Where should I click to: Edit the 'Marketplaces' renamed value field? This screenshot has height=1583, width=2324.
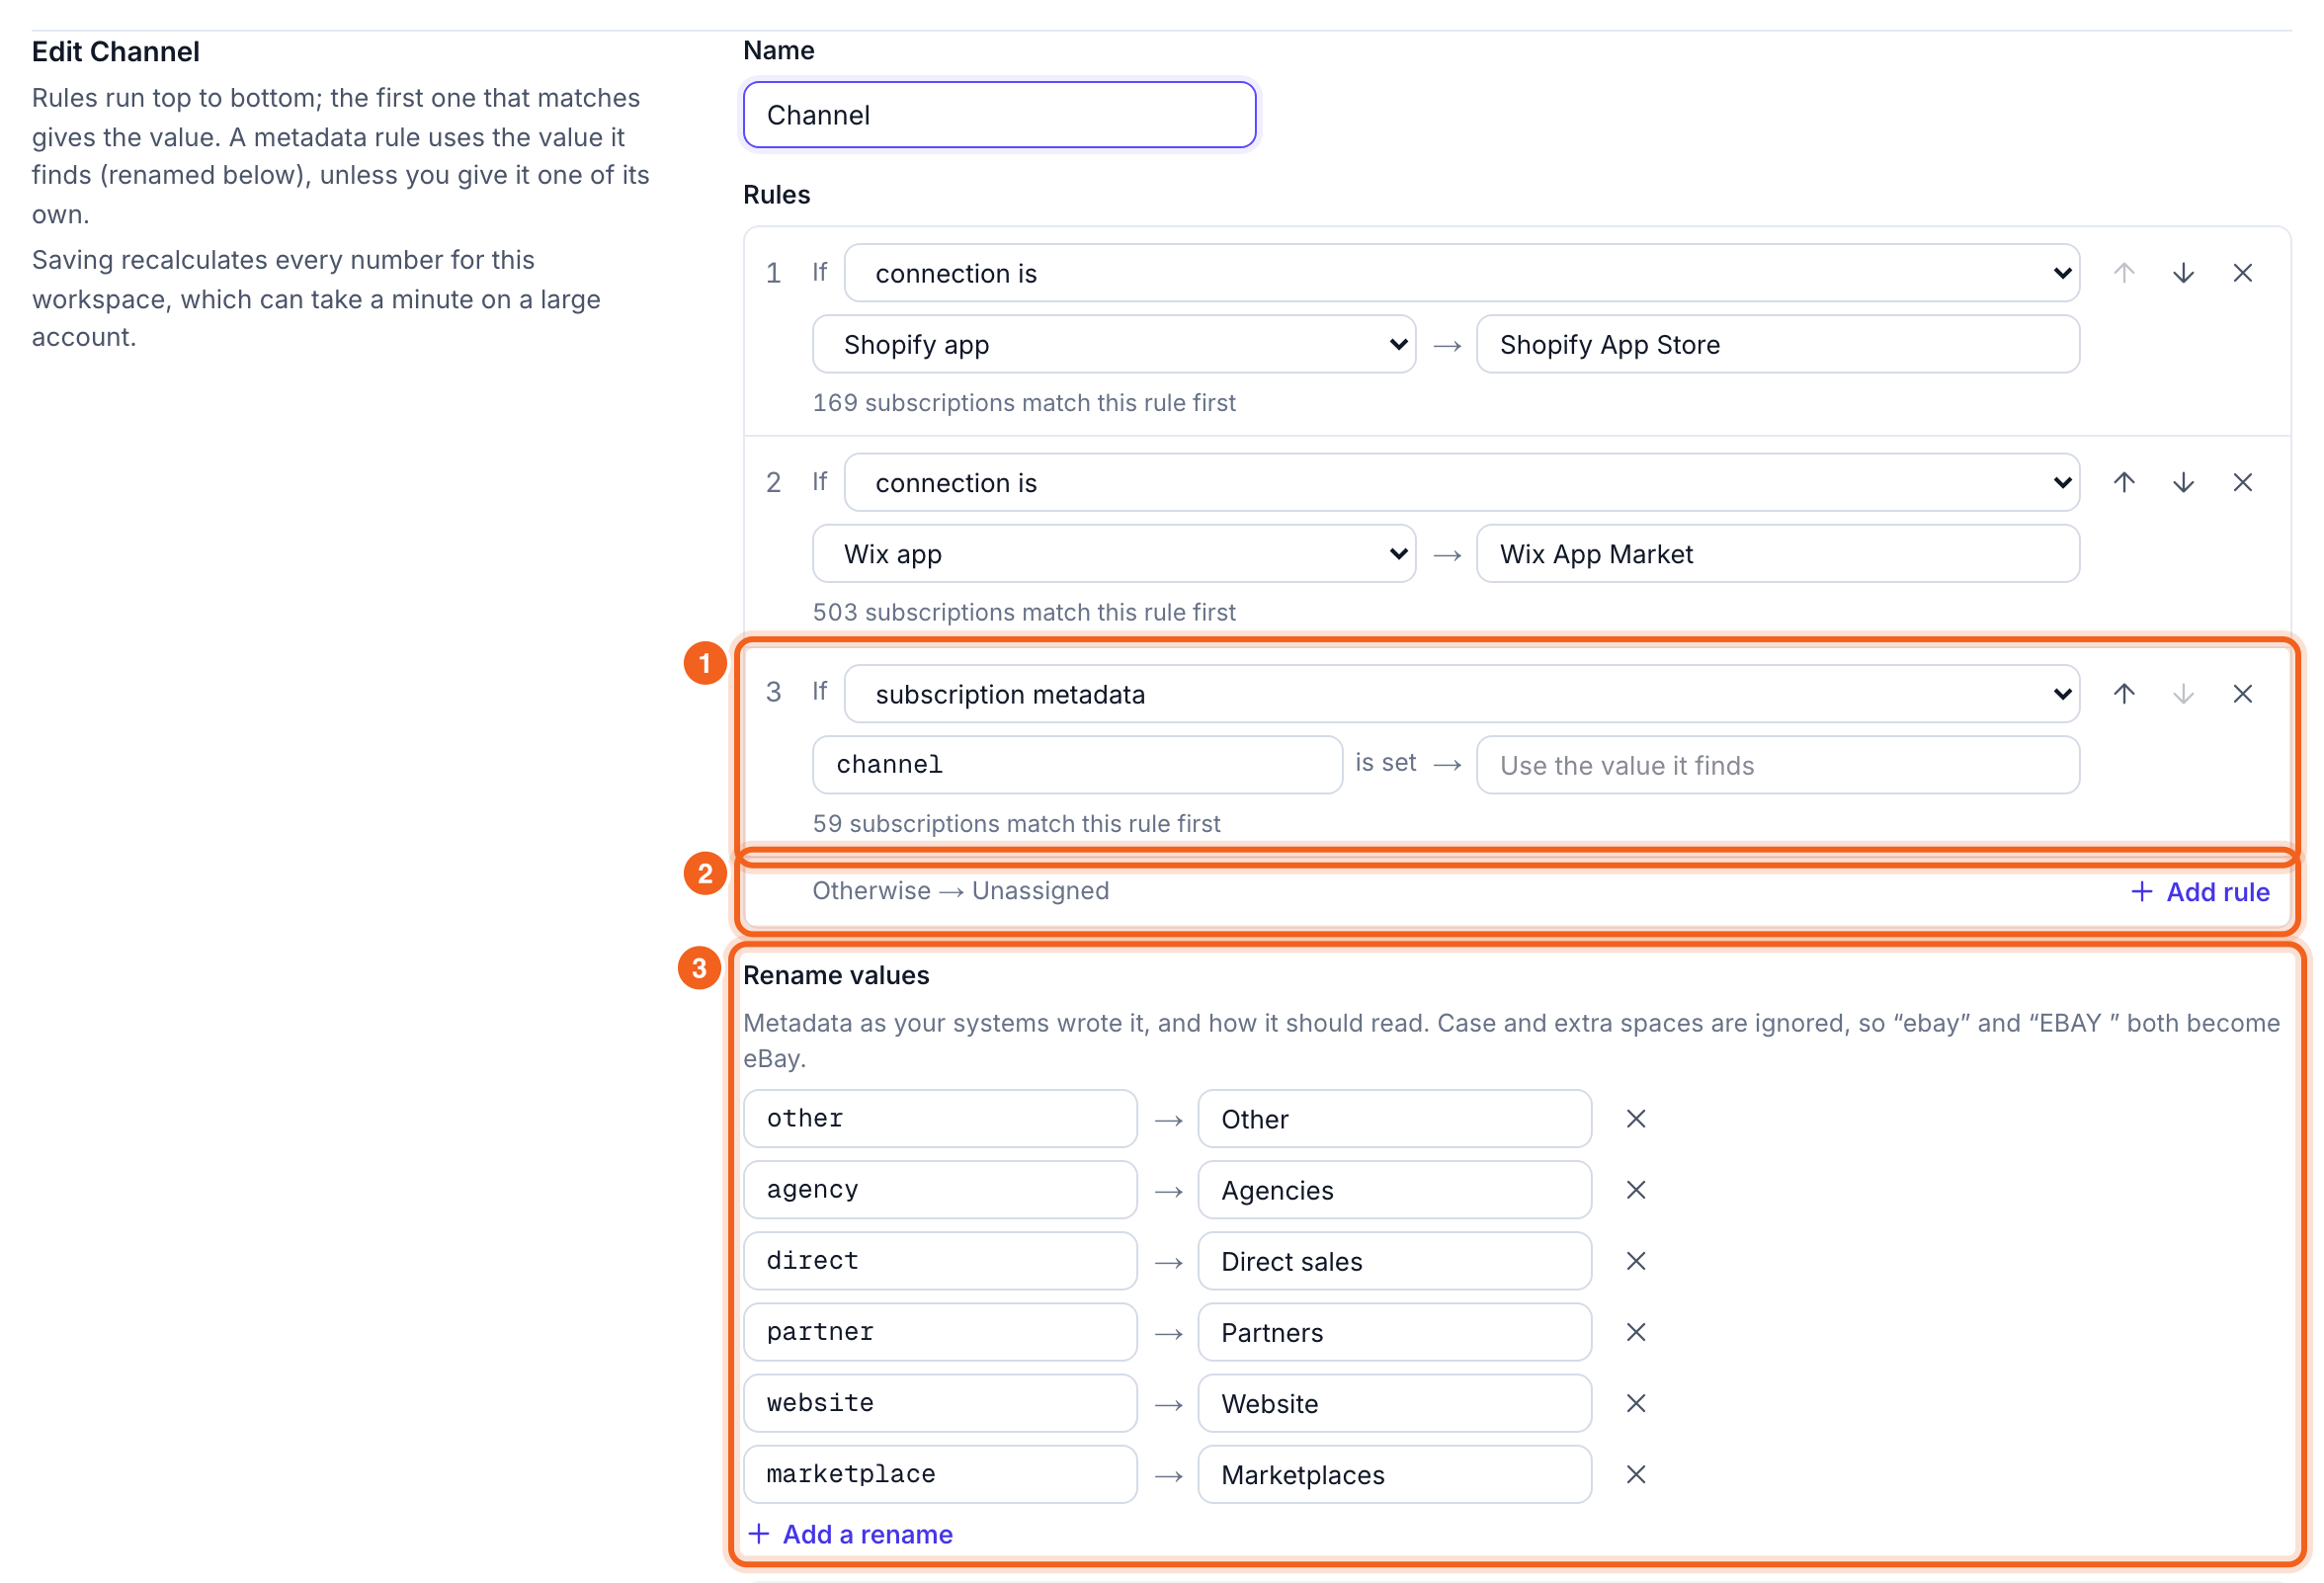(1395, 1474)
